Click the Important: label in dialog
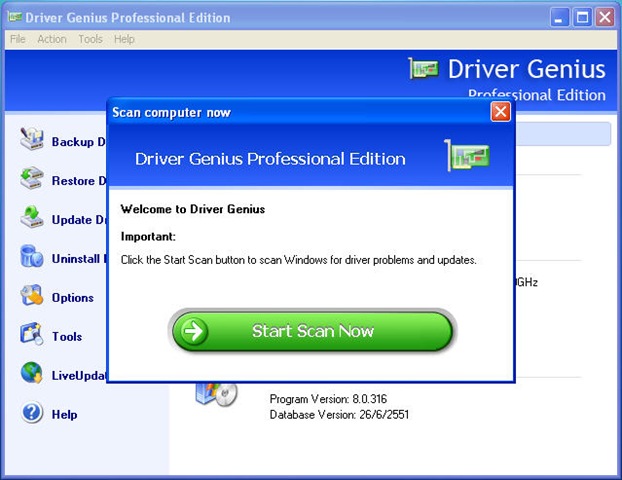The image size is (622, 480). (148, 236)
